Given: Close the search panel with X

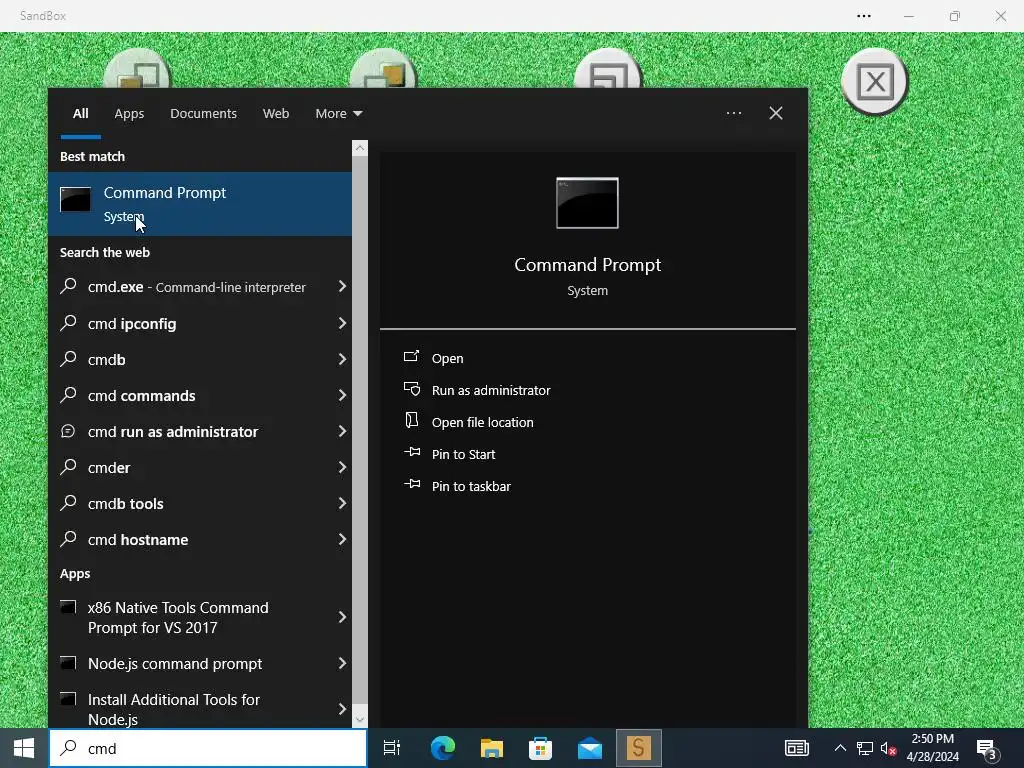Looking at the screenshot, I should coord(776,113).
